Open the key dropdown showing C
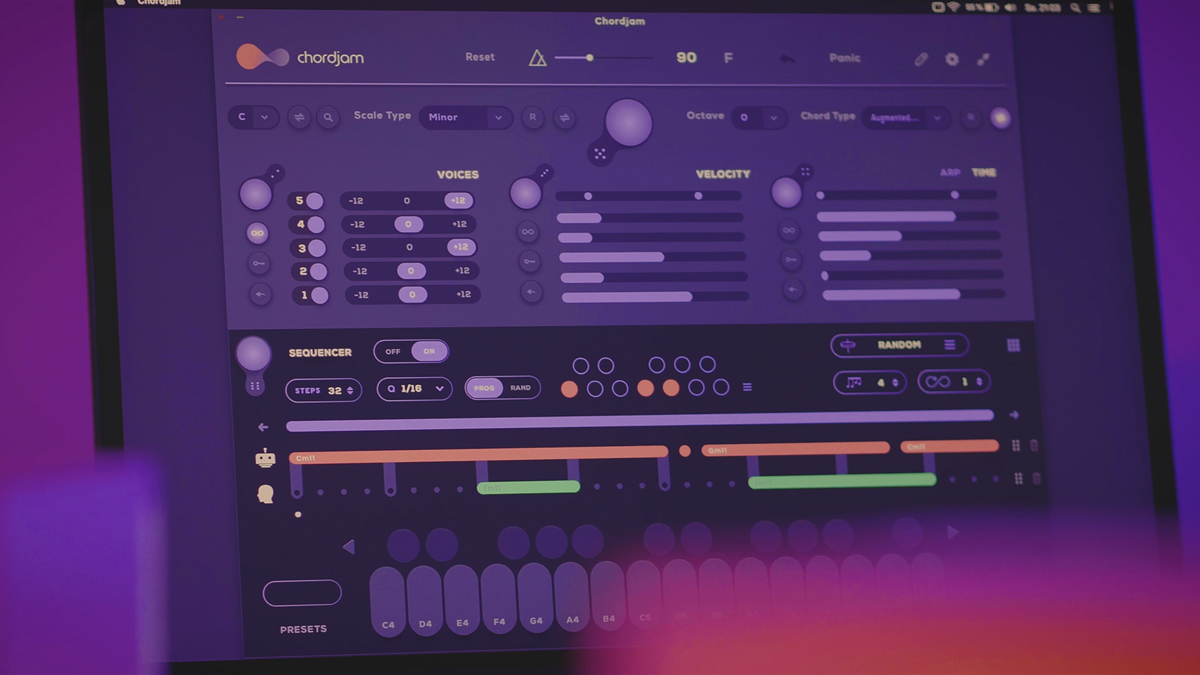Viewport: 1200px width, 675px height. pos(253,117)
